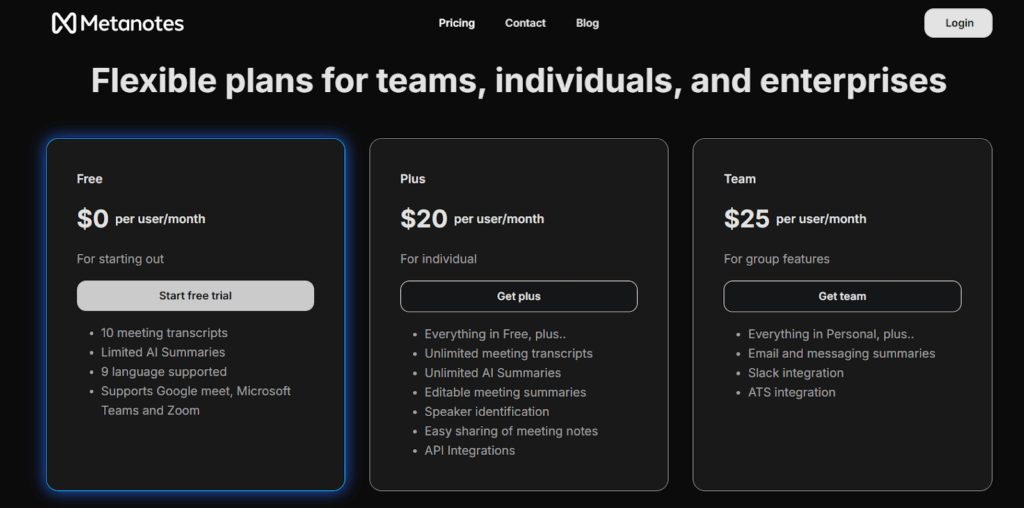Open the Pricing menu item
The height and width of the screenshot is (508, 1024).
457,23
